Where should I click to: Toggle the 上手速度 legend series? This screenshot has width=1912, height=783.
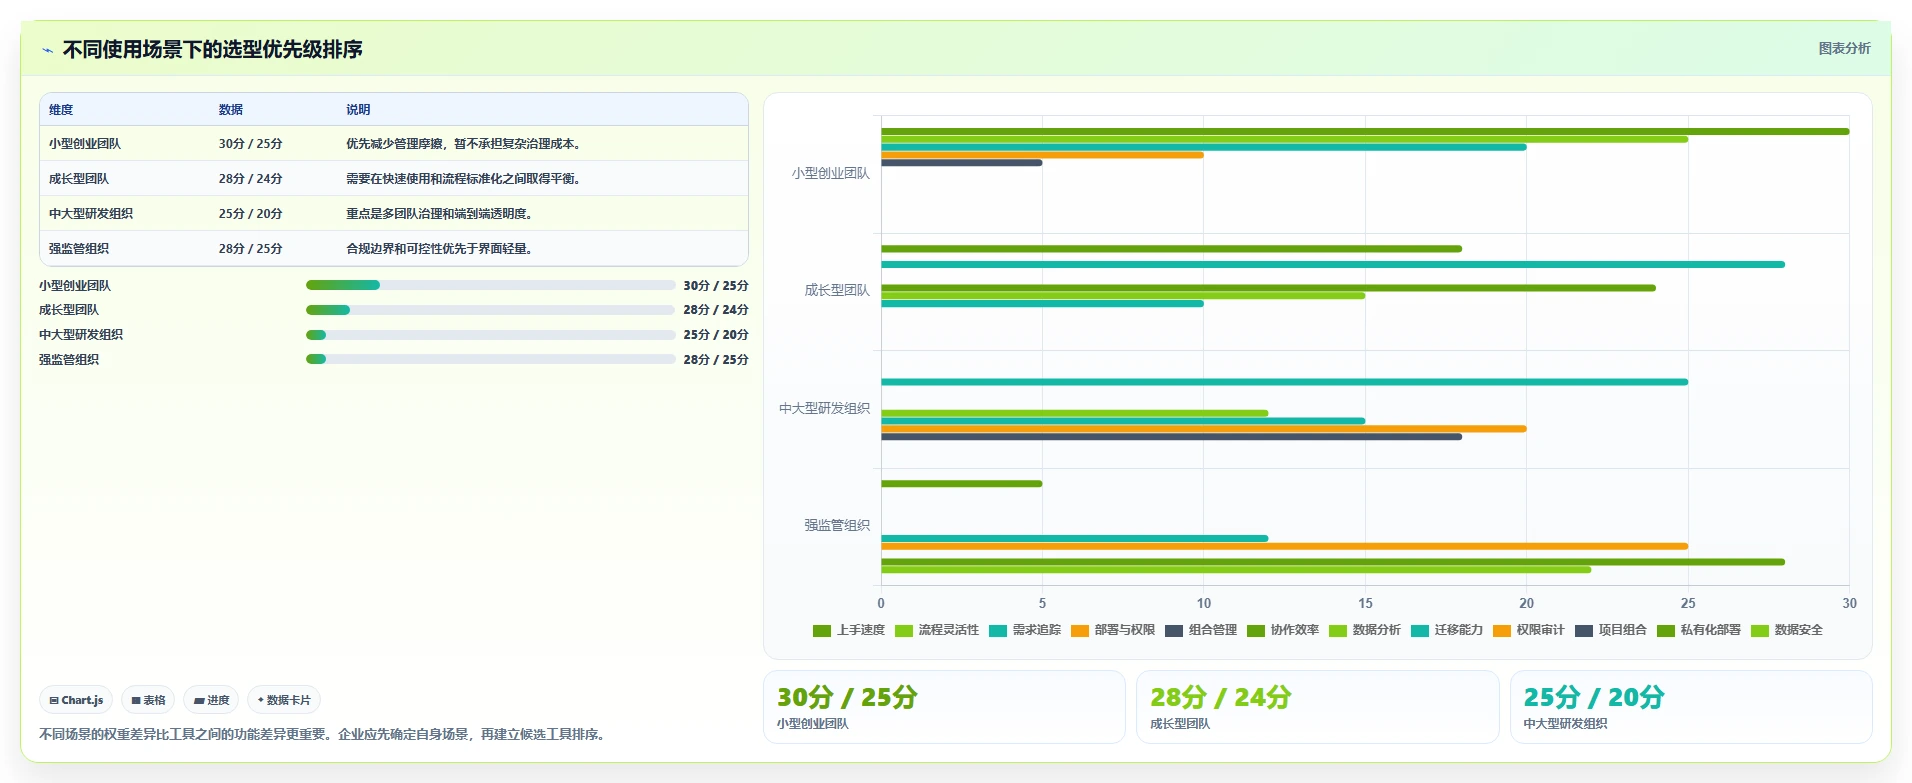coord(849,630)
